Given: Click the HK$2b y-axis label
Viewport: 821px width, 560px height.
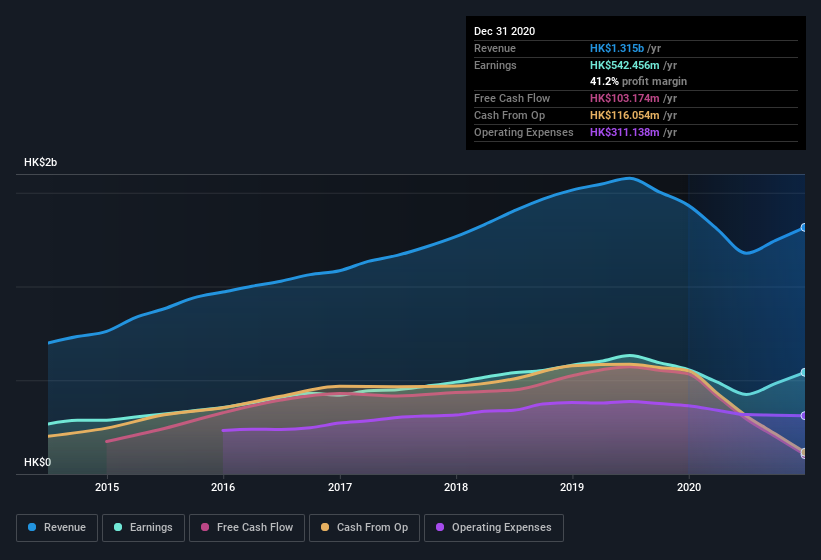Looking at the screenshot, I should coord(40,162).
